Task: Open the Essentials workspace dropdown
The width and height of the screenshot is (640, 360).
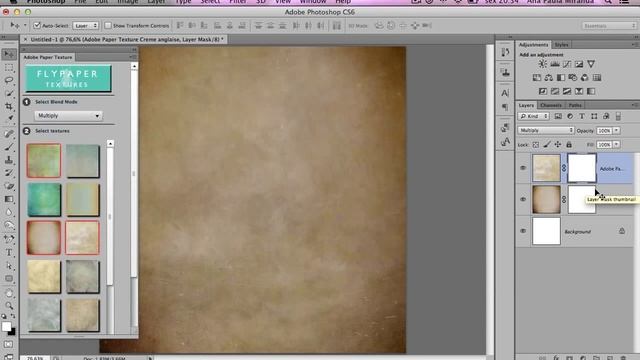Action: (608, 26)
